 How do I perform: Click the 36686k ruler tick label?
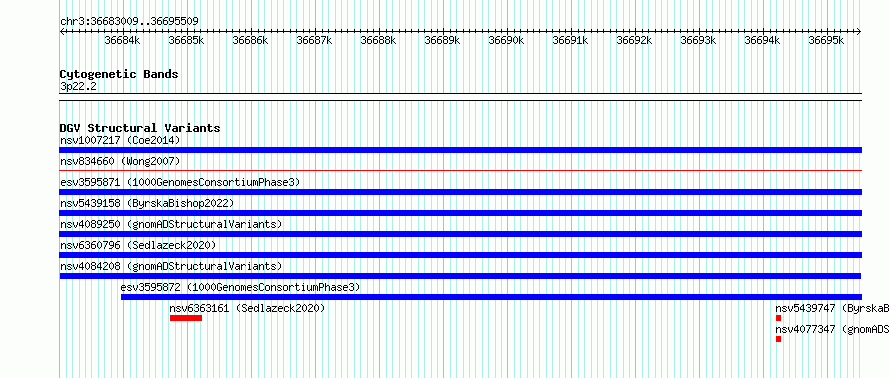coord(250,40)
